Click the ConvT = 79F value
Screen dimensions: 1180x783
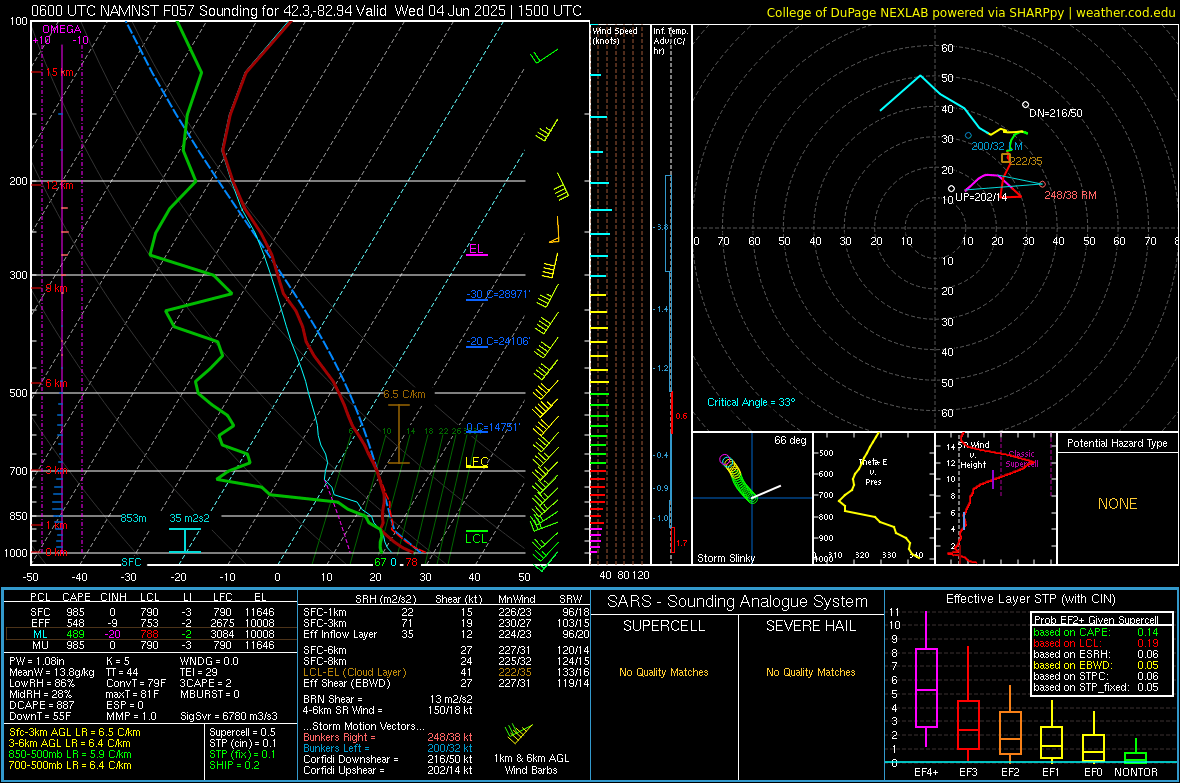coord(136,684)
